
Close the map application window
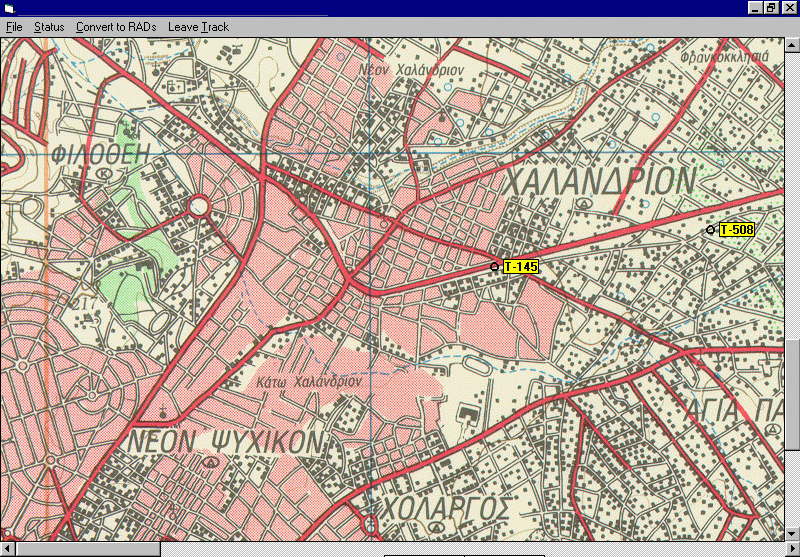tap(789, 7)
